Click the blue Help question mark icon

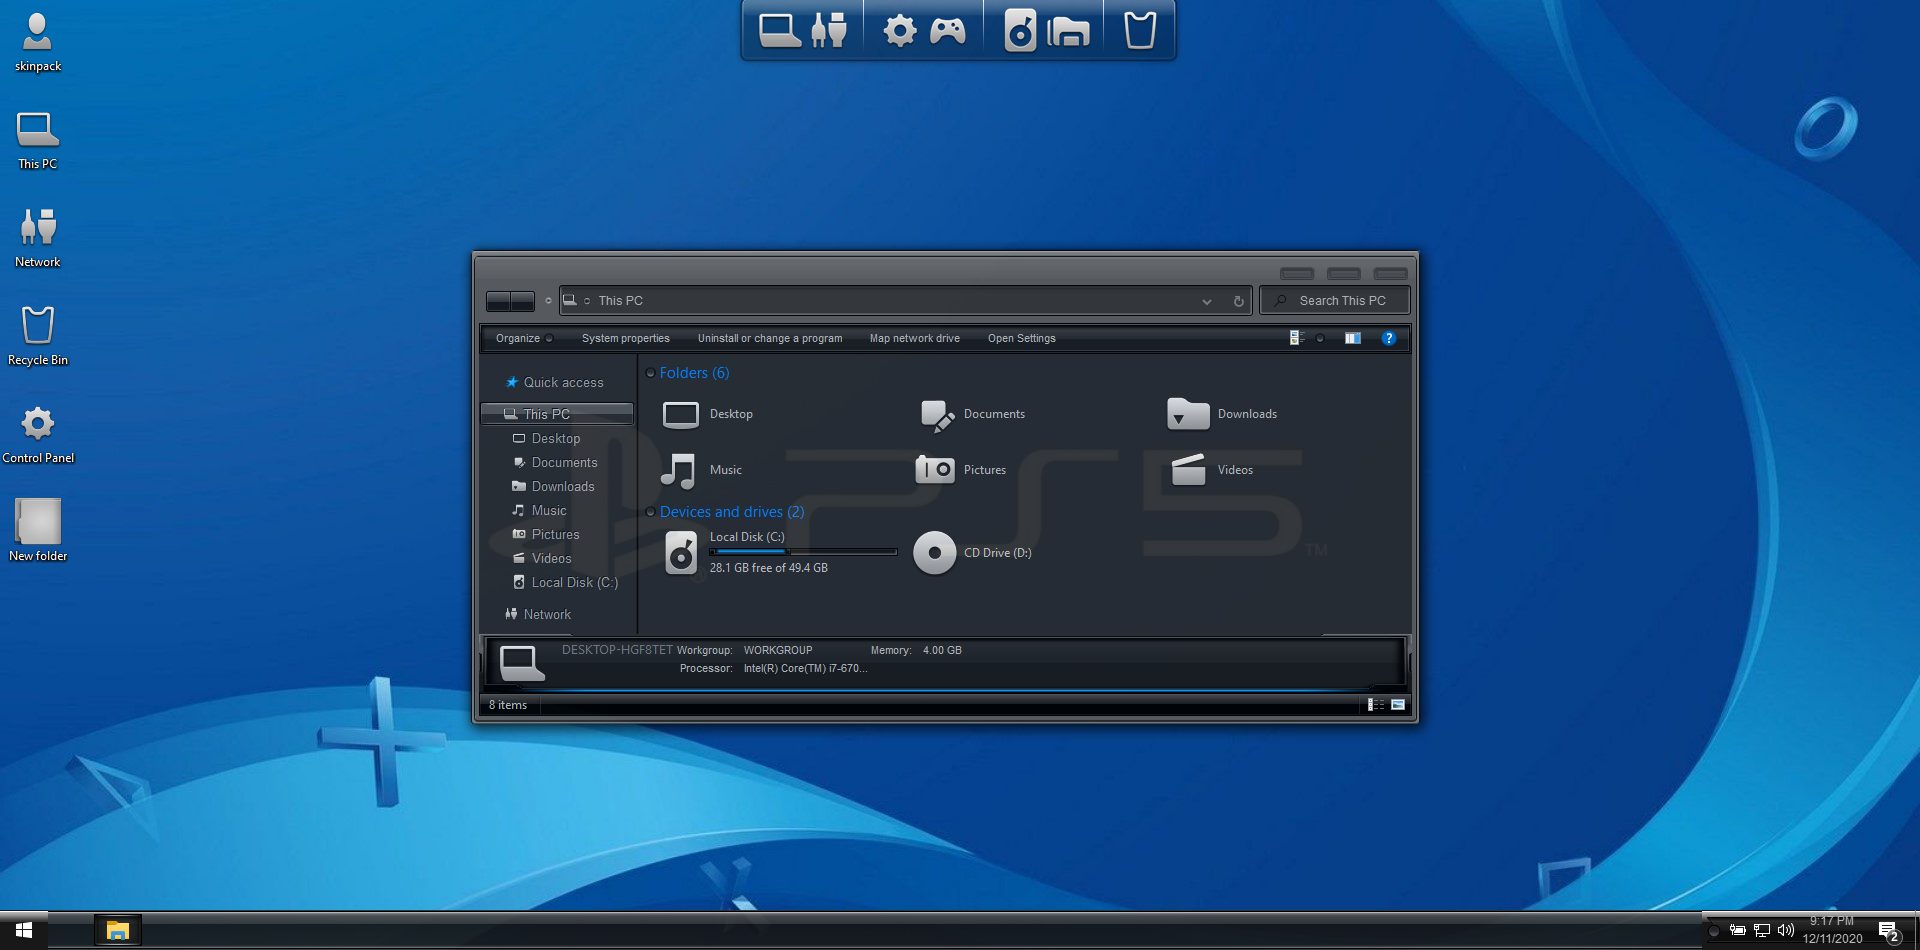pyautogui.click(x=1388, y=338)
